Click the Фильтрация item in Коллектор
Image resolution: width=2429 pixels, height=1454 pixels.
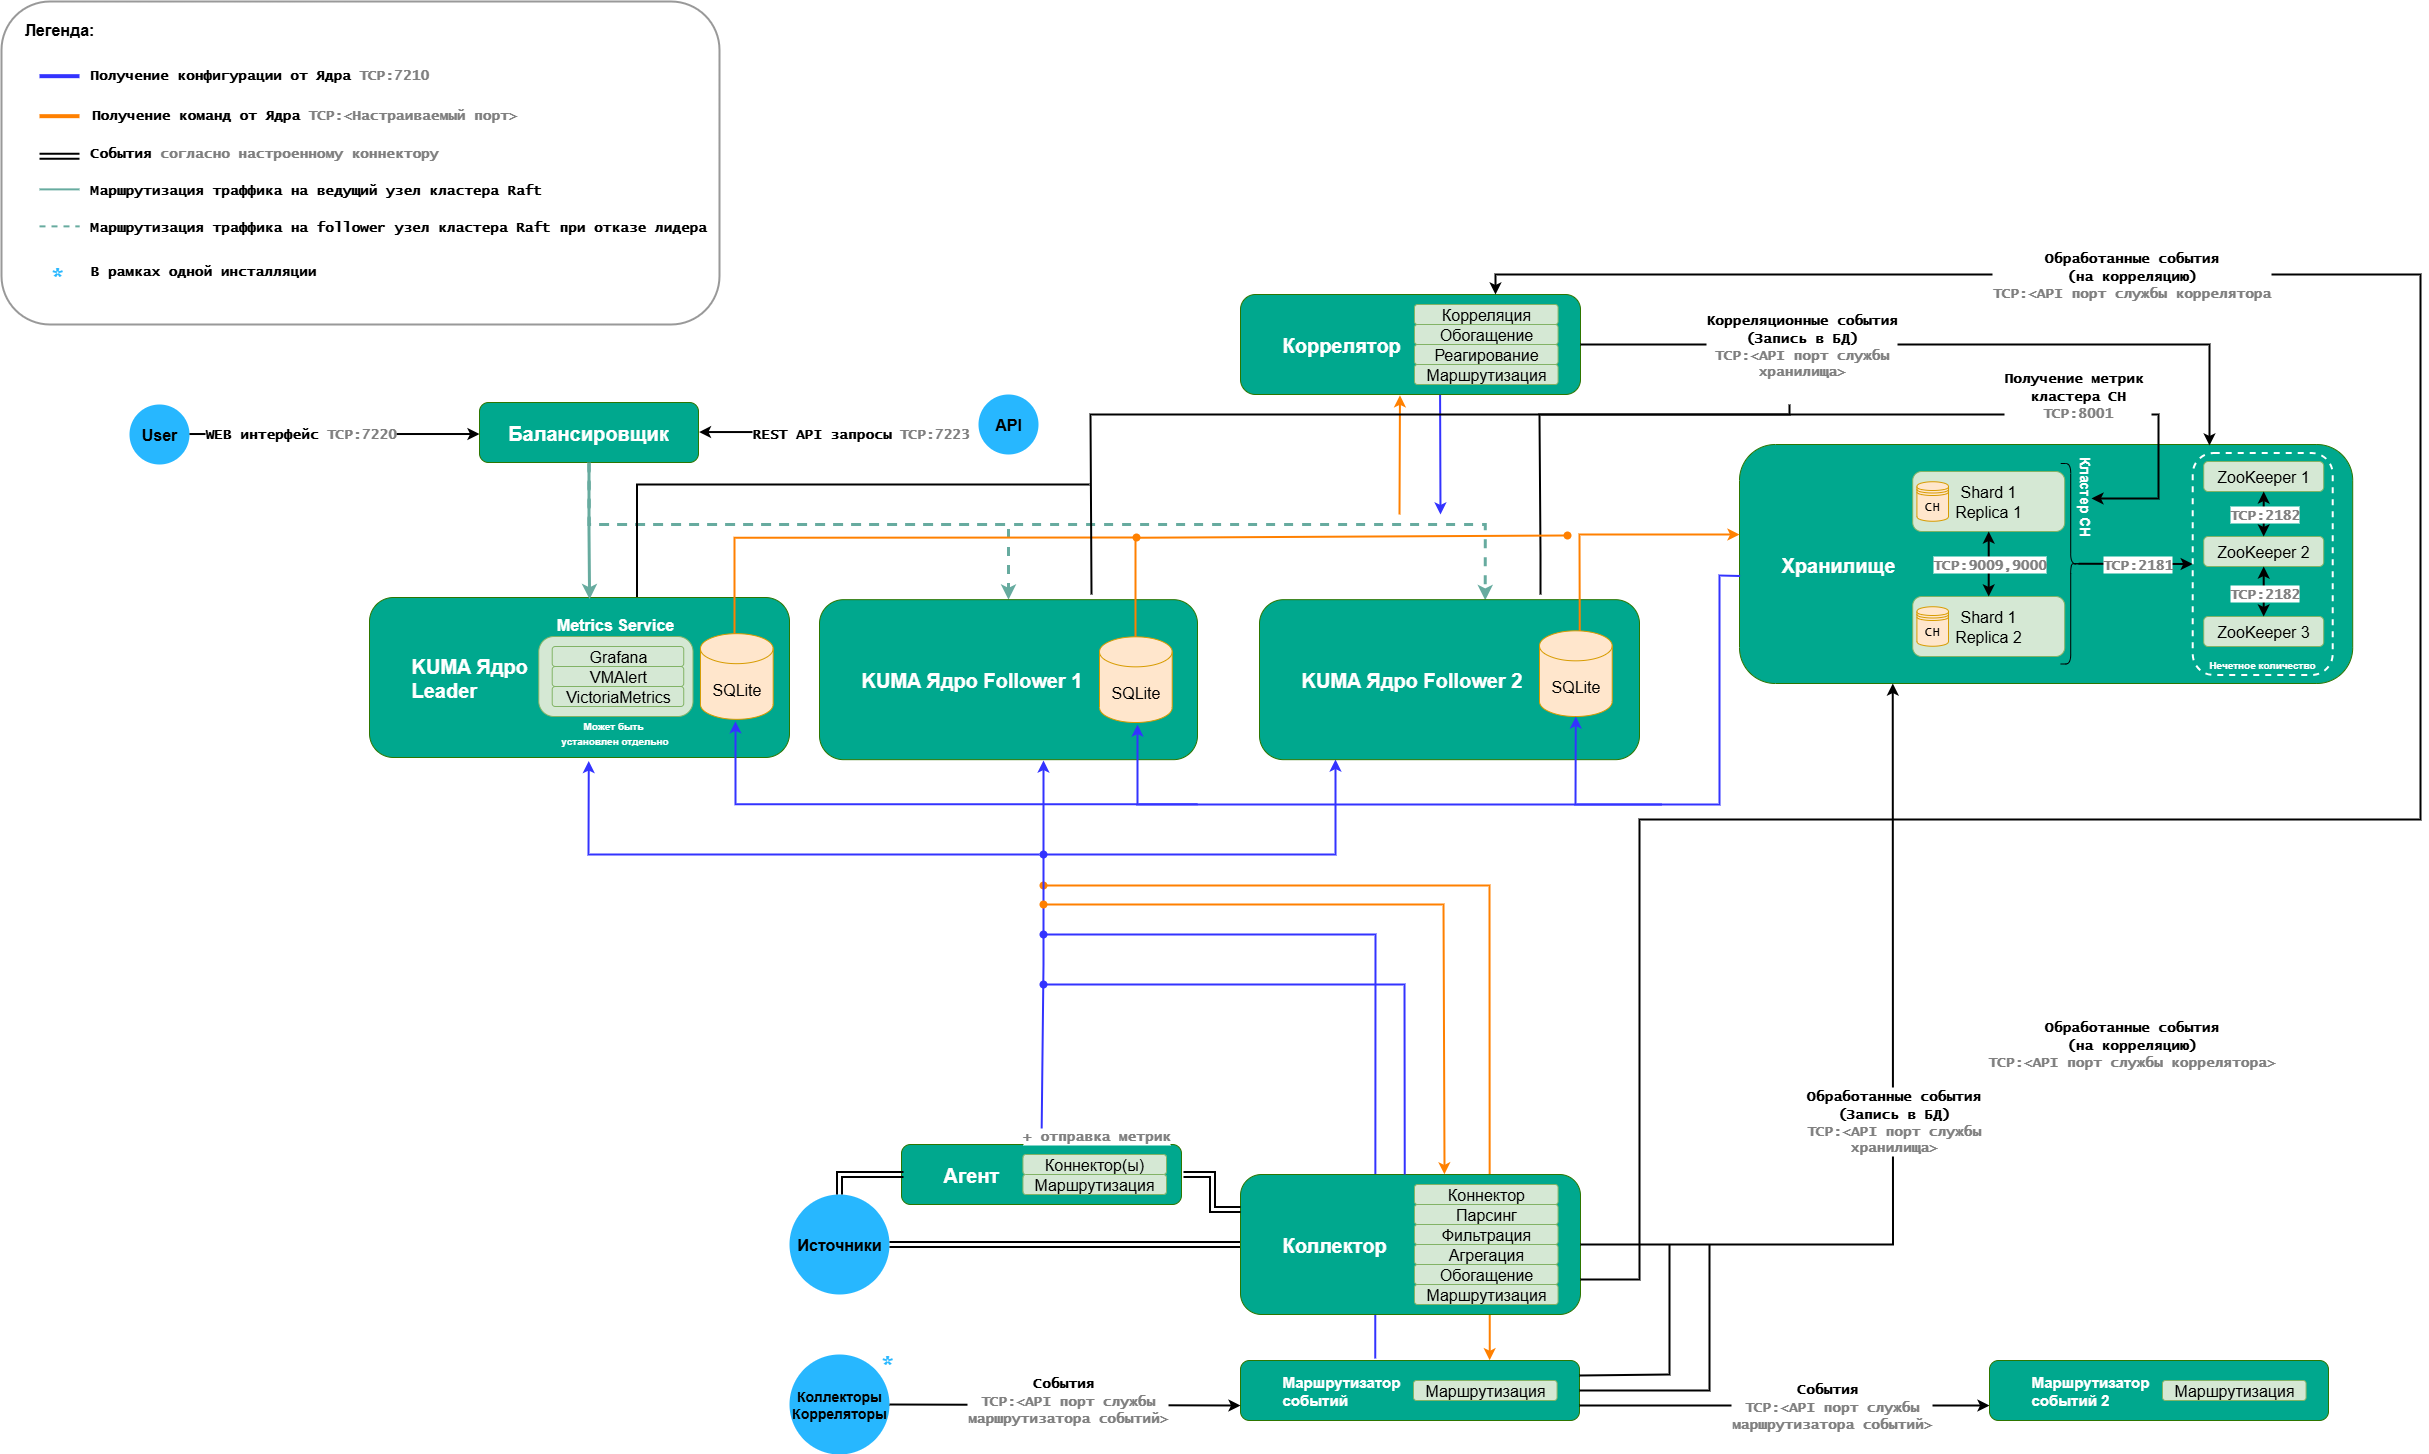pyautogui.click(x=1485, y=1235)
